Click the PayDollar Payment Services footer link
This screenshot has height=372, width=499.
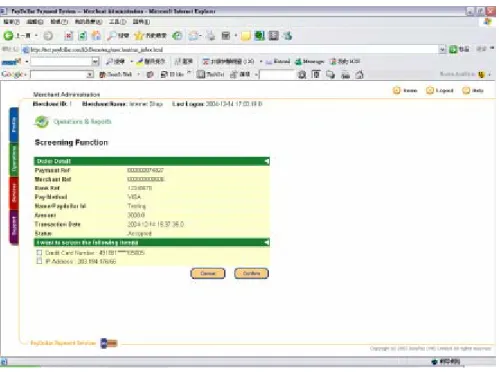coord(63,343)
